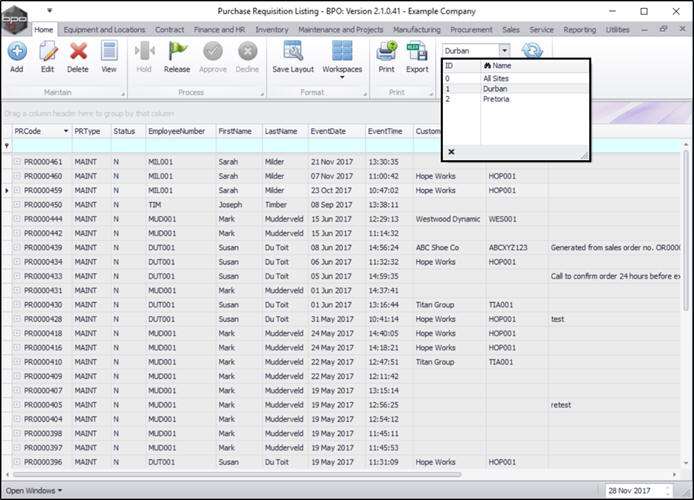This screenshot has width=694, height=500.
Task: Open the Service tab
Action: coord(542,30)
